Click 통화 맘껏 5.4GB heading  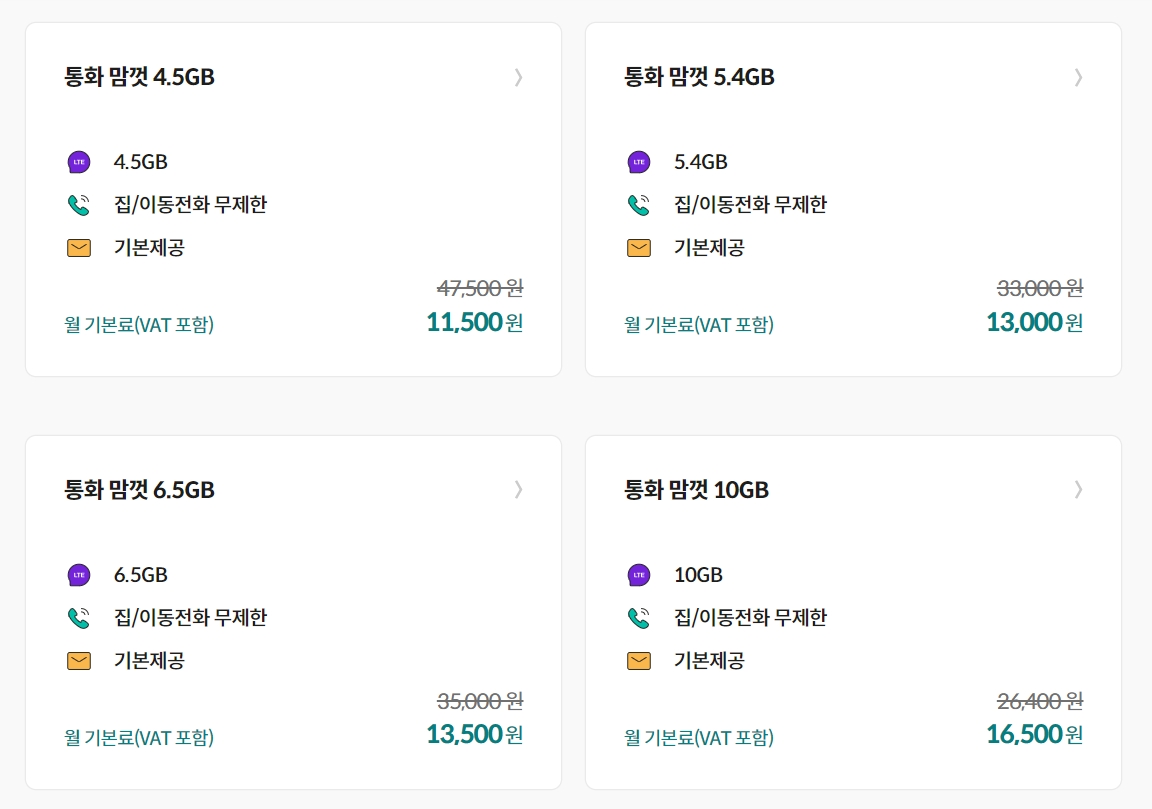700,77
